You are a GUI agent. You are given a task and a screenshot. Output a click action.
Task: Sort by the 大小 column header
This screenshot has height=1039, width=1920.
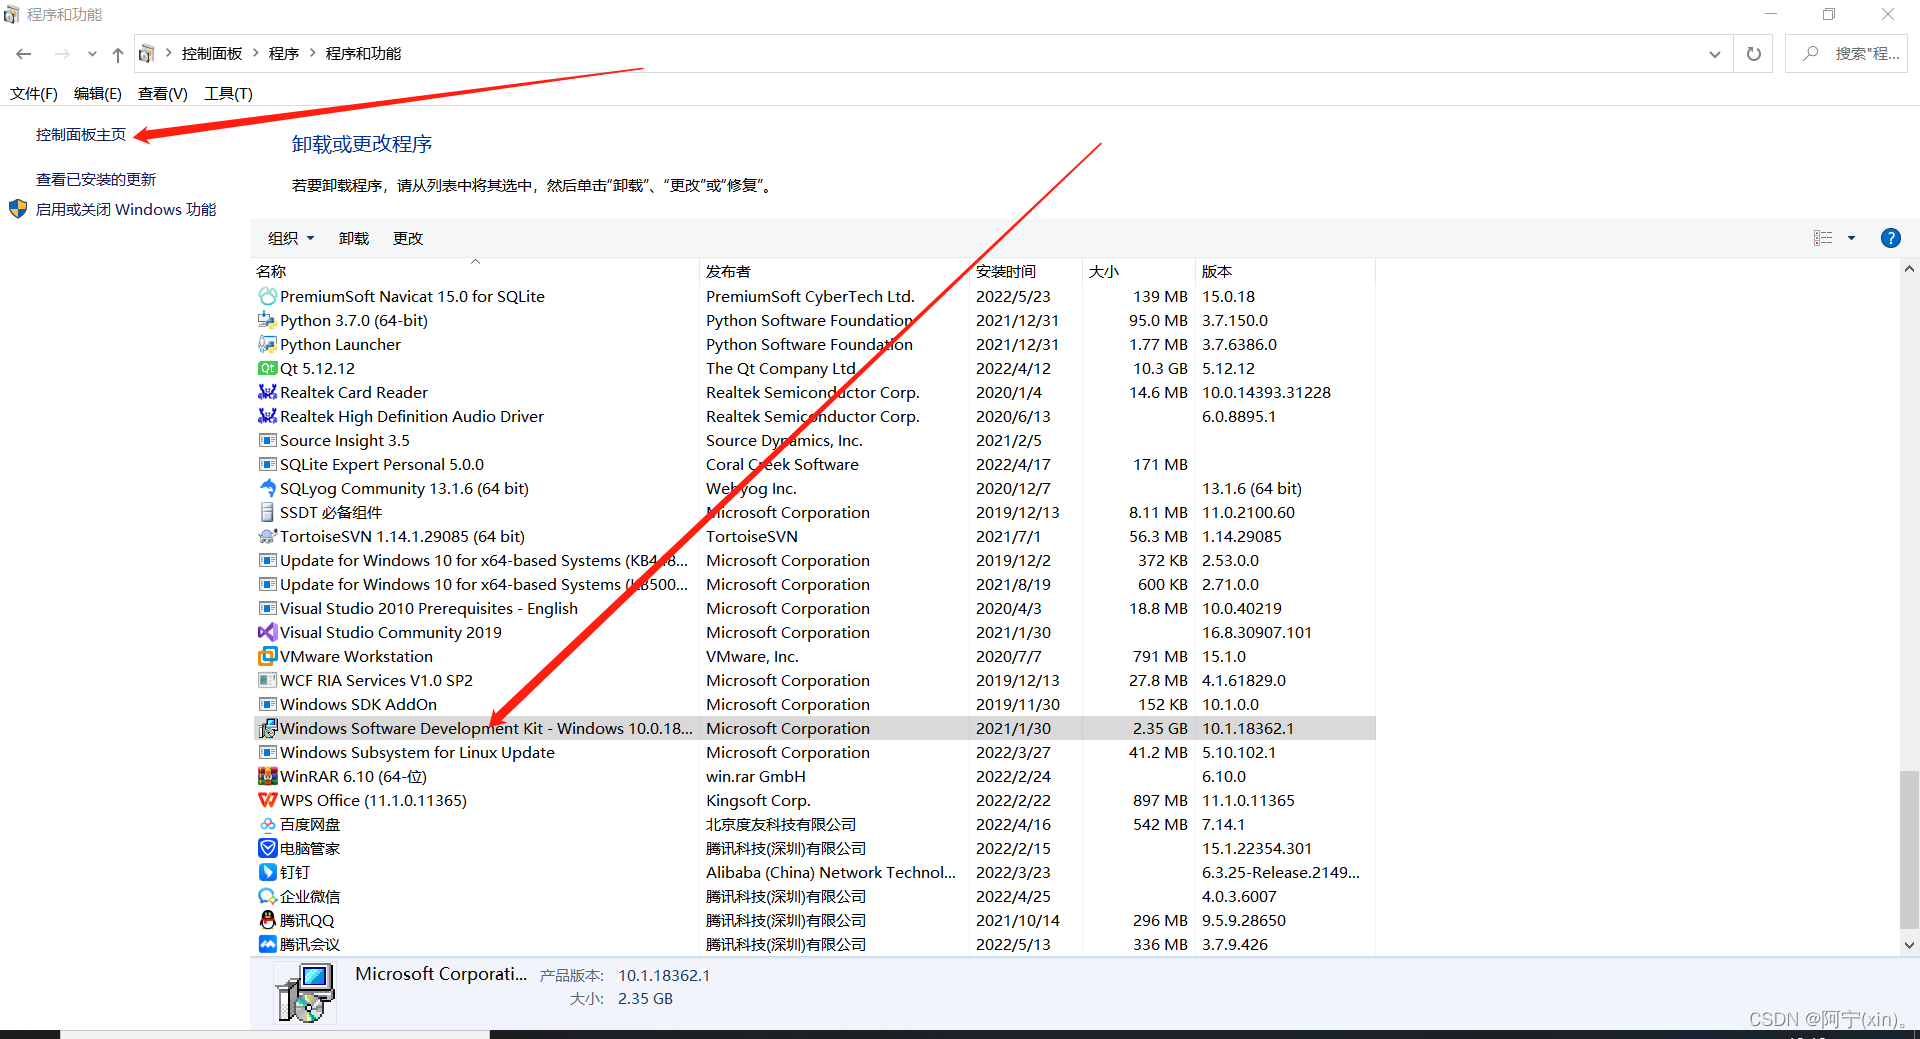1138,271
